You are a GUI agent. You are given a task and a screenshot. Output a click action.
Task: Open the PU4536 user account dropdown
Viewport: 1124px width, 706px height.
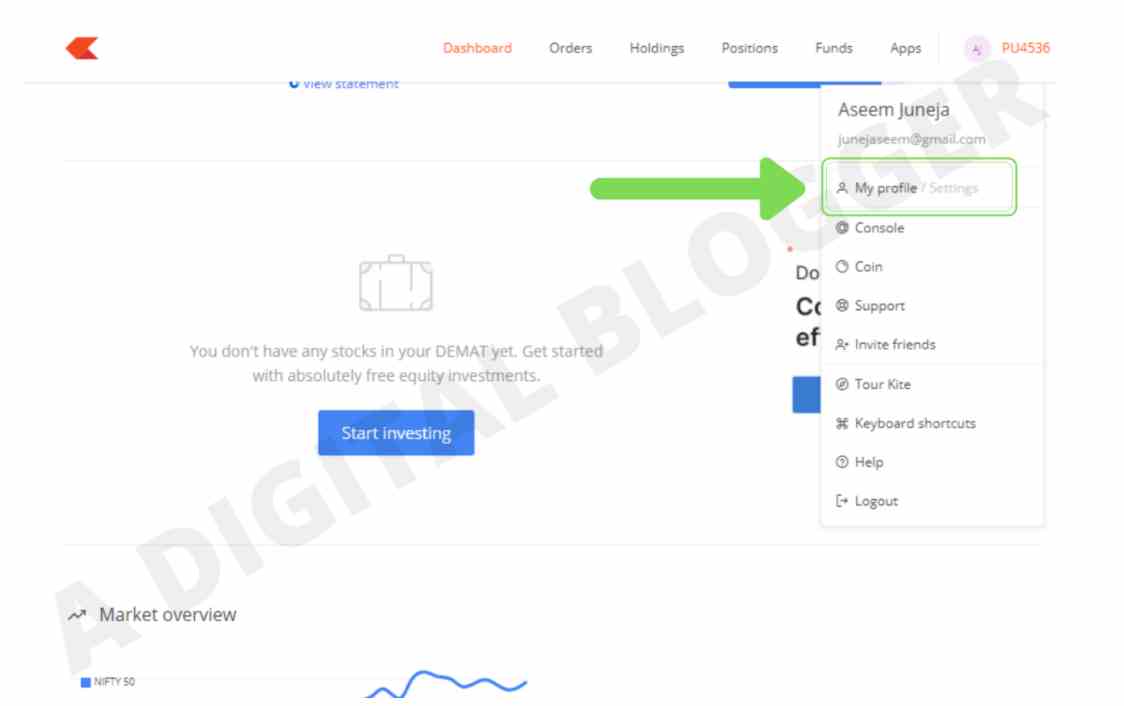click(x=1025, y=48)
